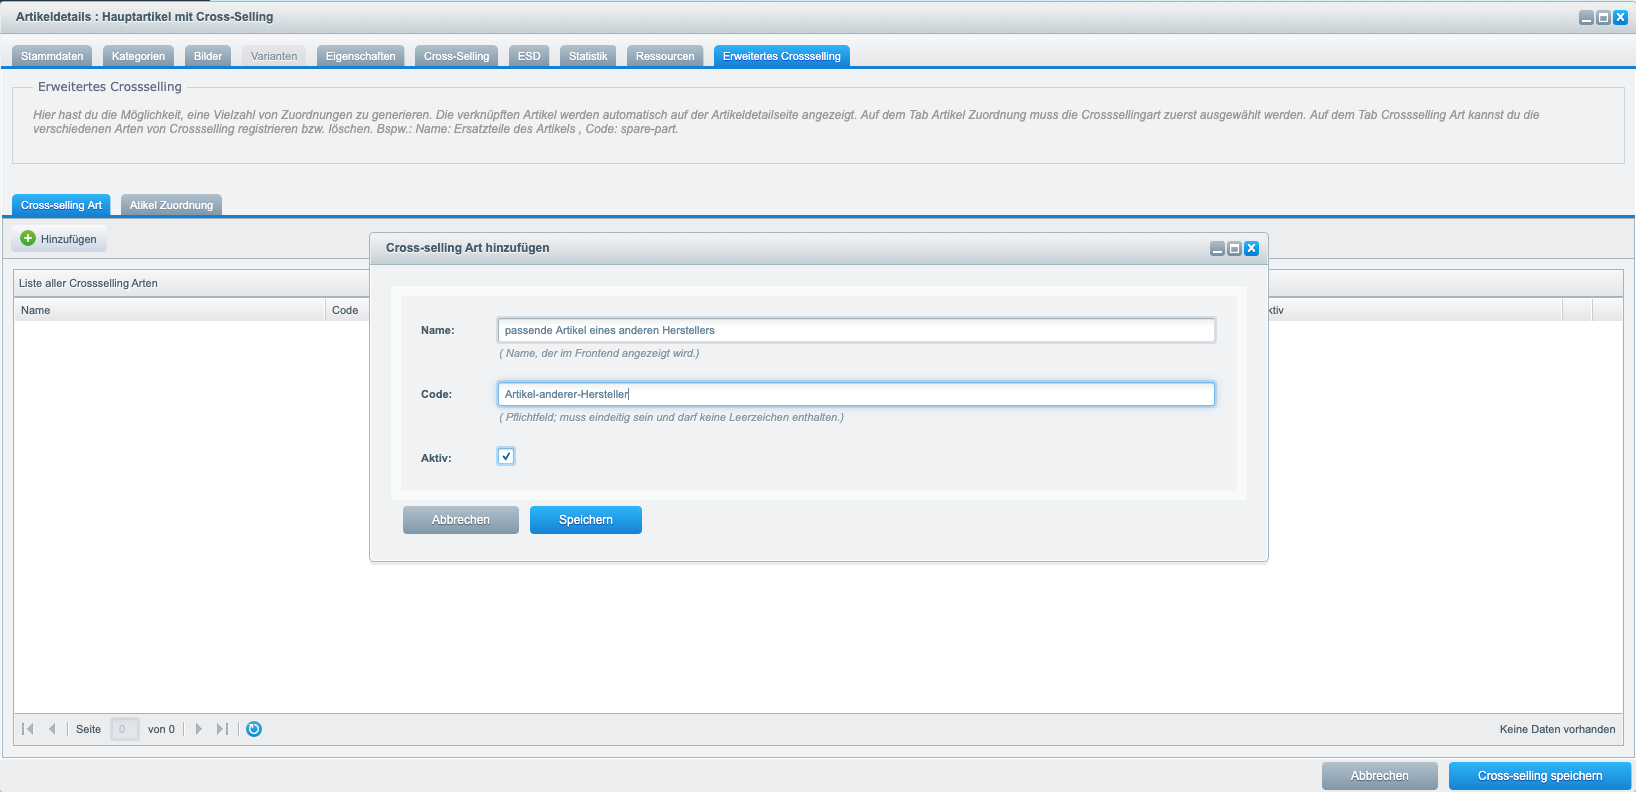This screenshot has width=1636, height=792.
Task: Click the Name field hint text
Action: (x=599, y=353)
